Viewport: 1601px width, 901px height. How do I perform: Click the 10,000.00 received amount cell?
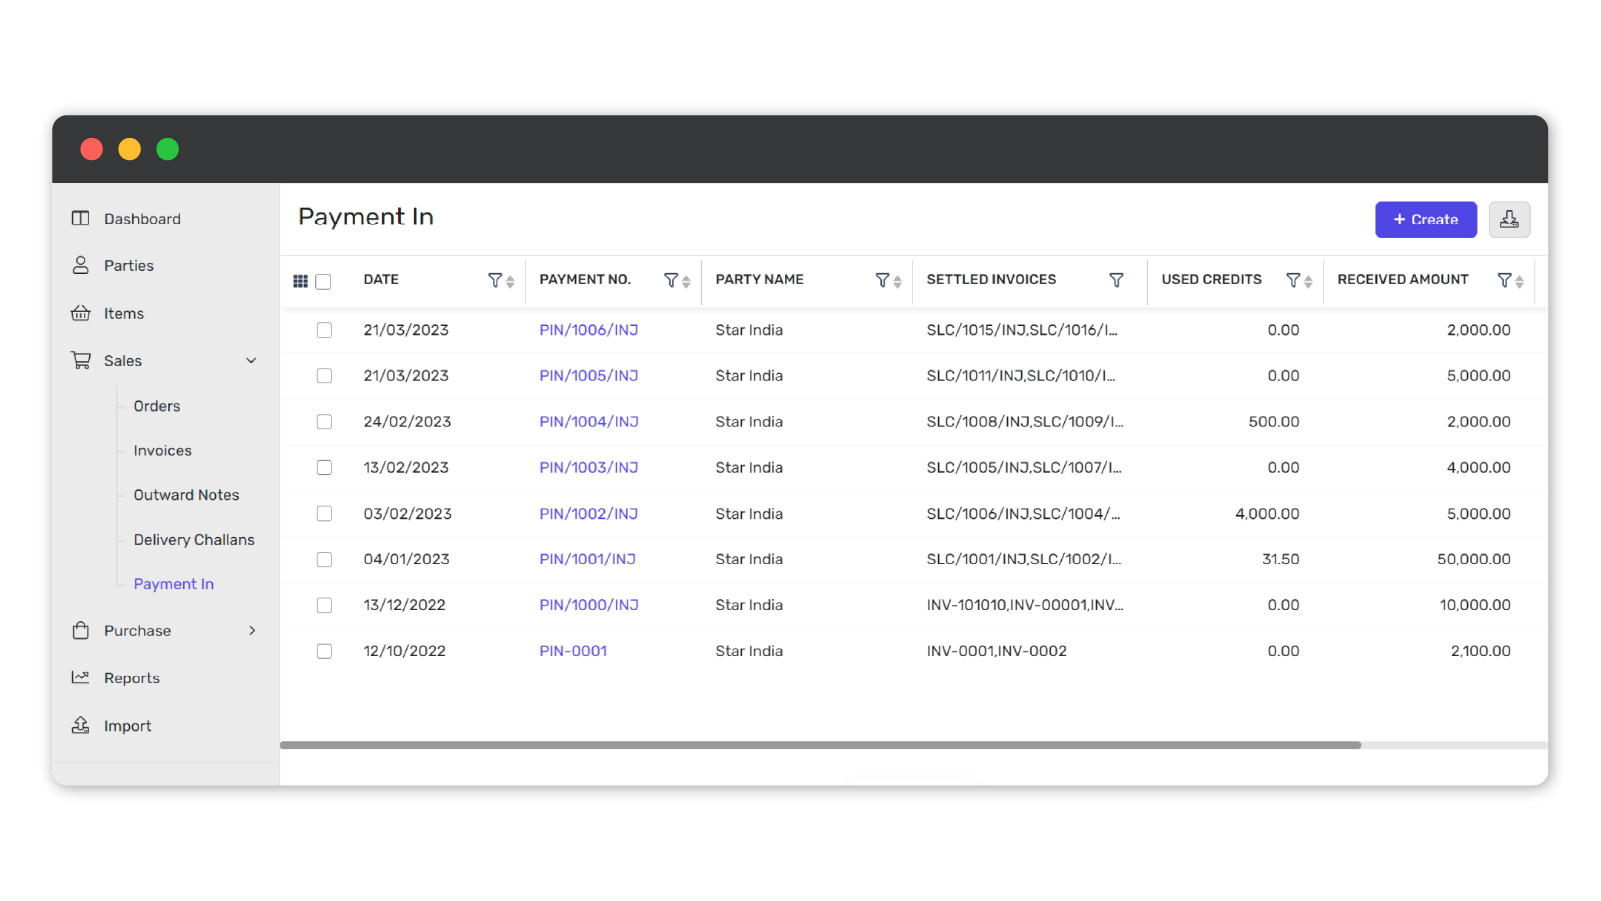click(1475, 605)
